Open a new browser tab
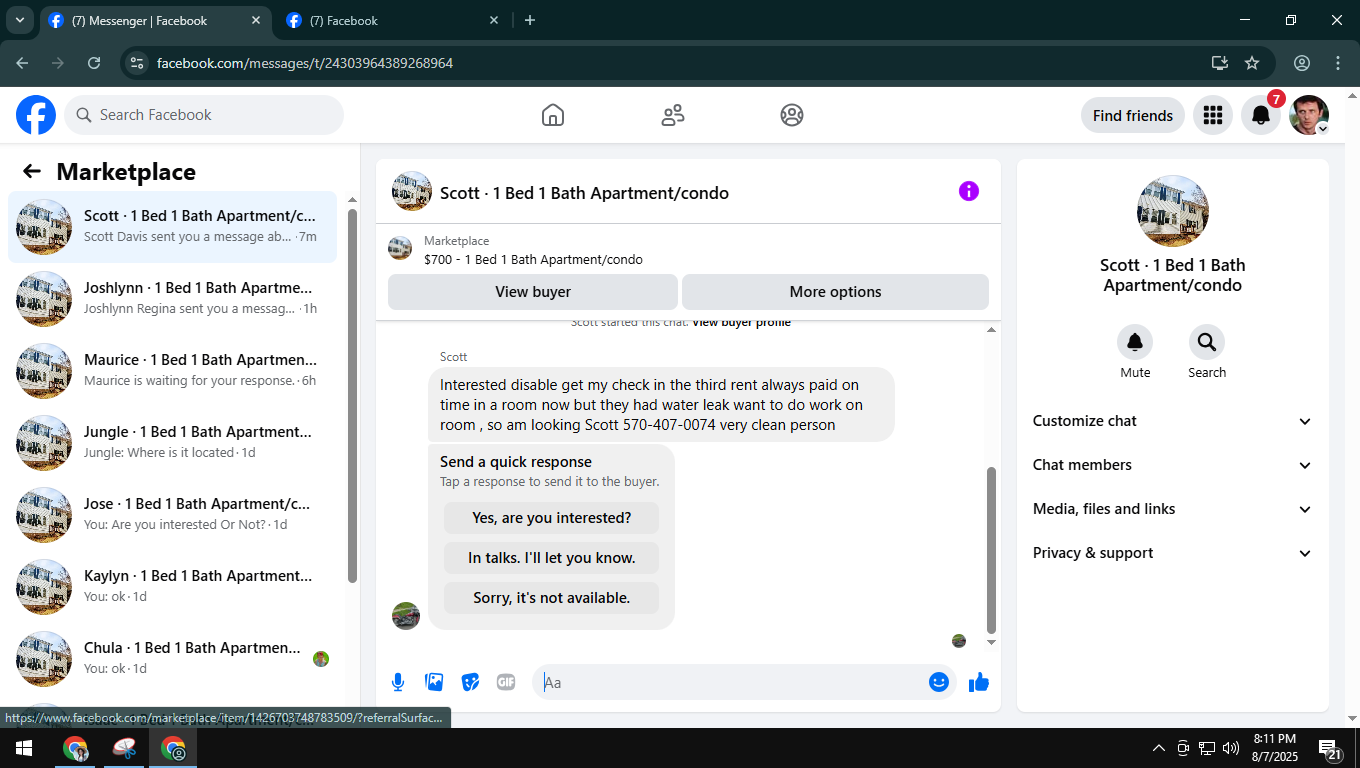 tap(530, 20)
